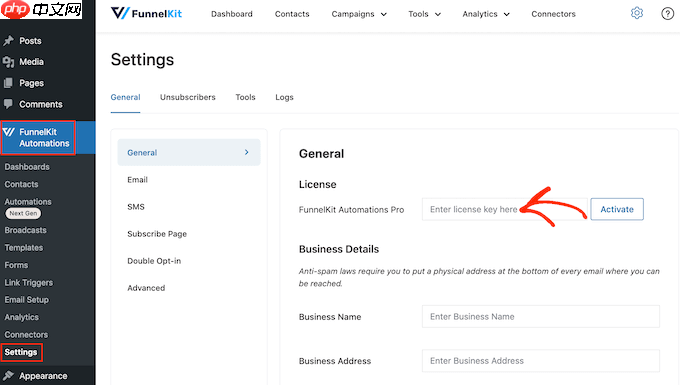
Task: Switch to the Unsubscribers tab
Action: pos(187,97)
